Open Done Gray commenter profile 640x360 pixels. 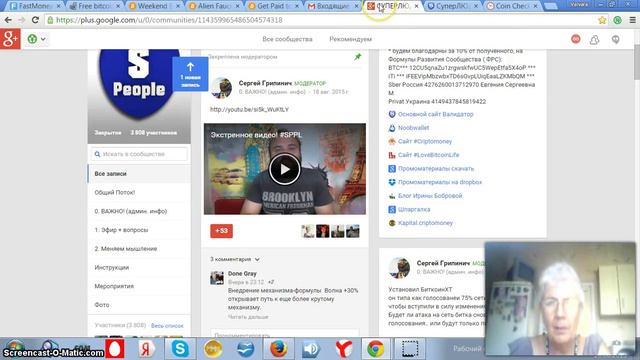click(x=242, y=273)
